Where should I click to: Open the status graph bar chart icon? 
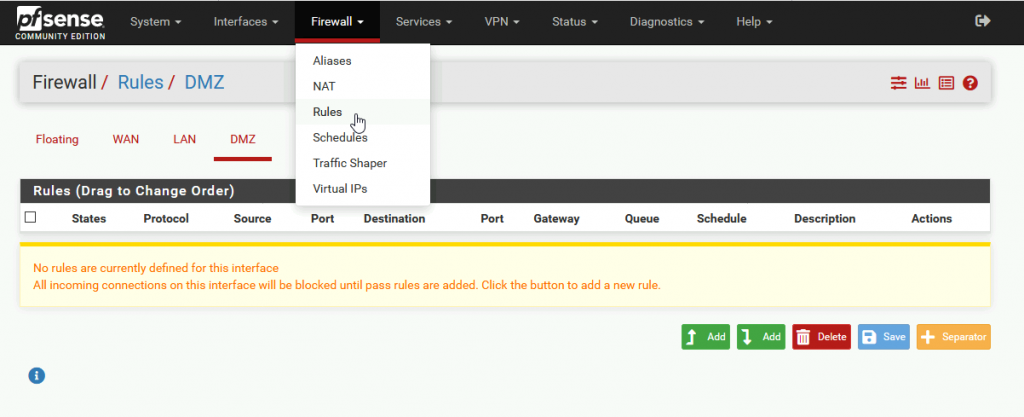[922, 83]
